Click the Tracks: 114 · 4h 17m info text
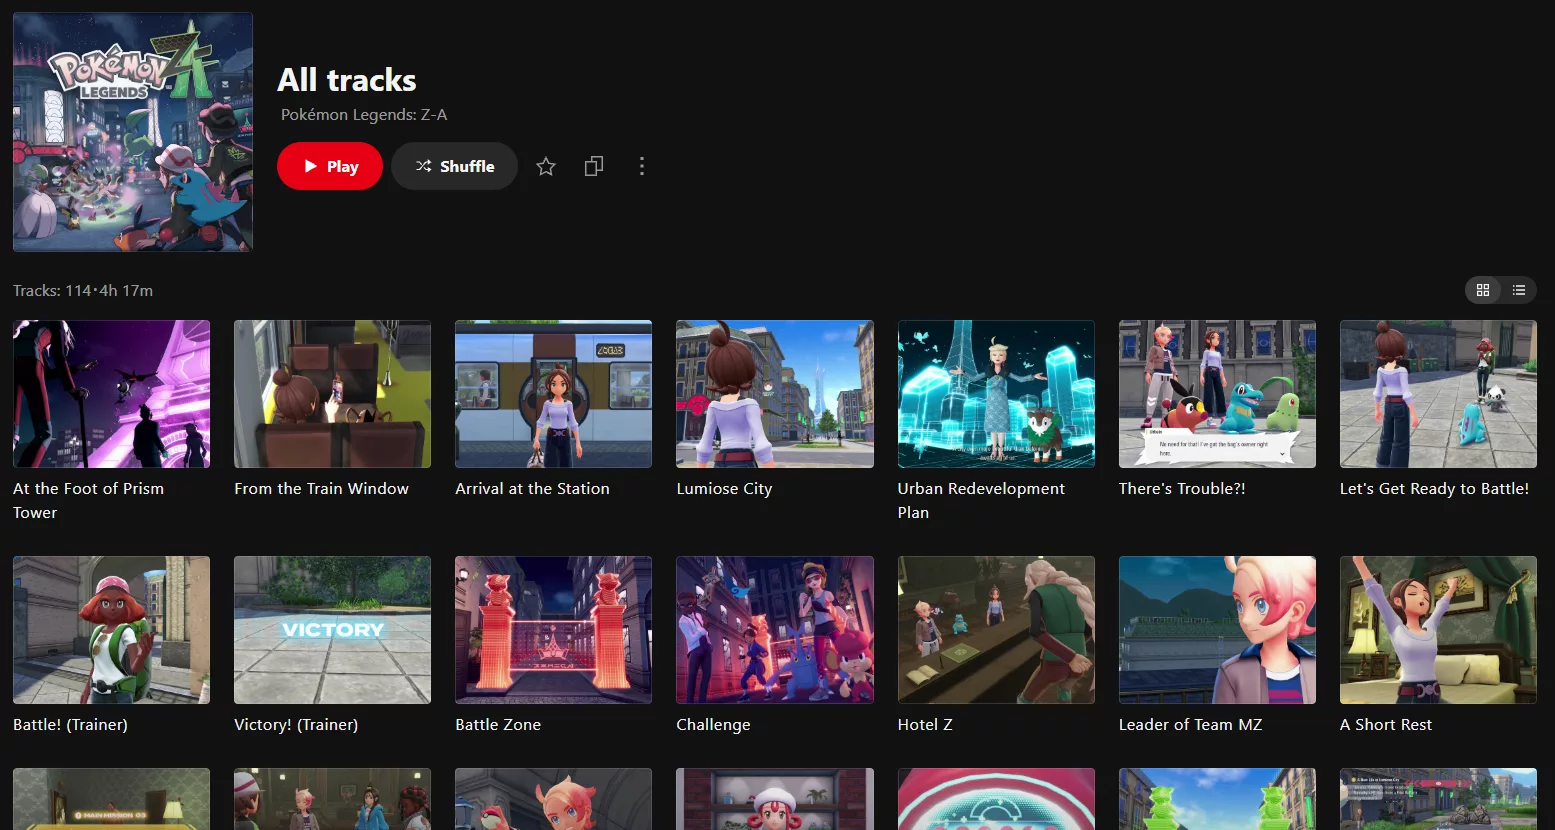Image resolution: width=1555 pixels, height=830 pixels. (83, 291)
